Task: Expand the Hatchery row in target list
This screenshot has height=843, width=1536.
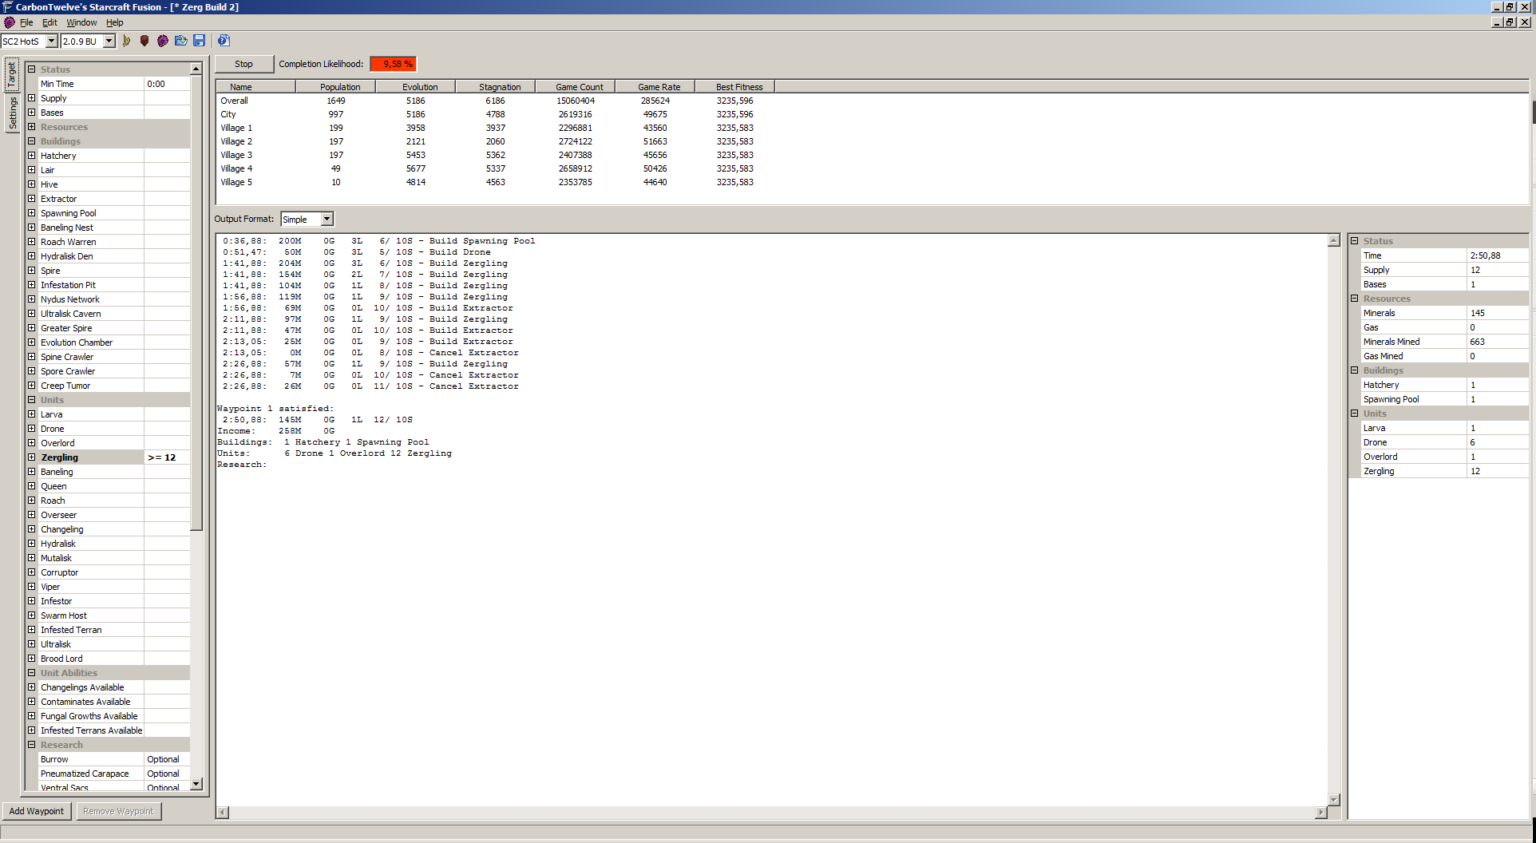Action: 31,156
